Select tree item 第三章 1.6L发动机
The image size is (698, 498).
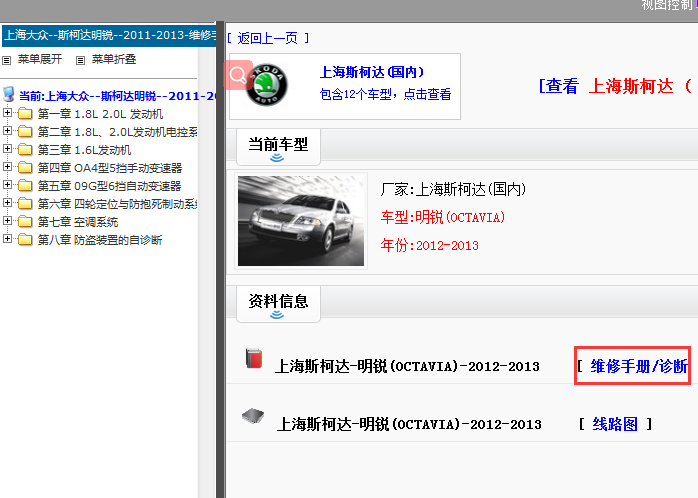click(84, 150)
